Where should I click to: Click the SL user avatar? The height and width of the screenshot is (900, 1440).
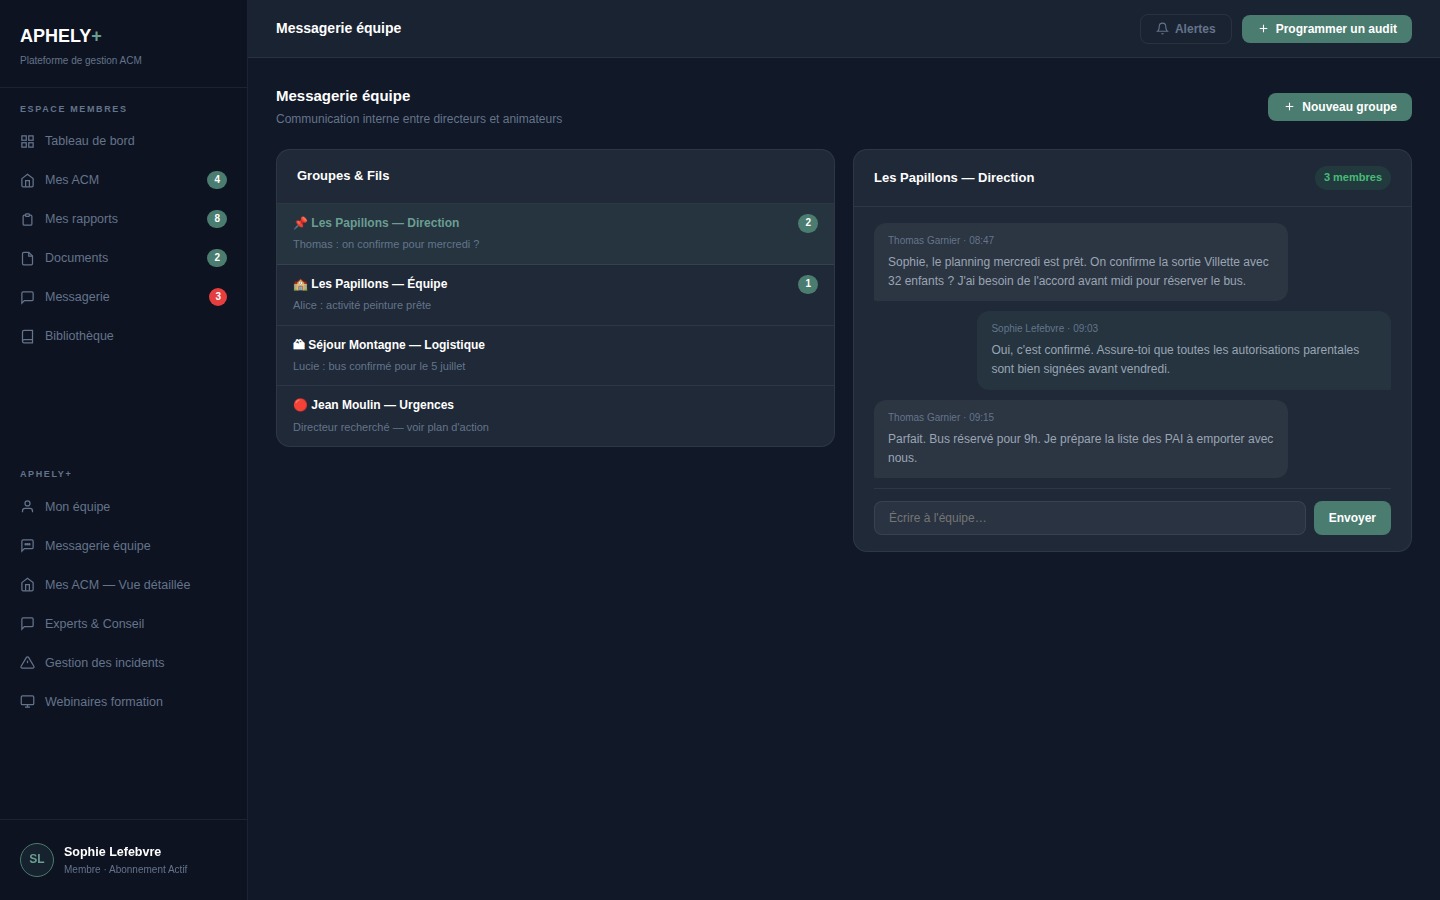point(37,860)
